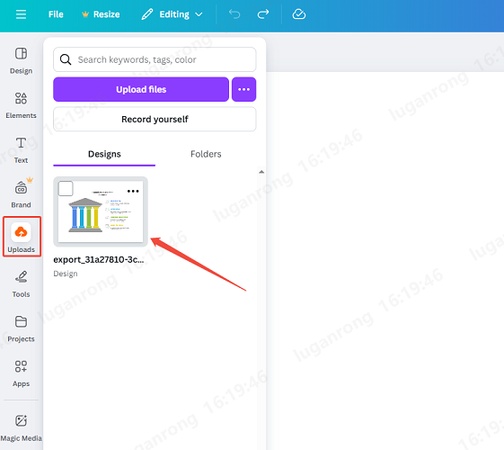This screenshot has height=450, width=504.
Task: Click the crown icon beside Resize
Action: coord(85,14)
